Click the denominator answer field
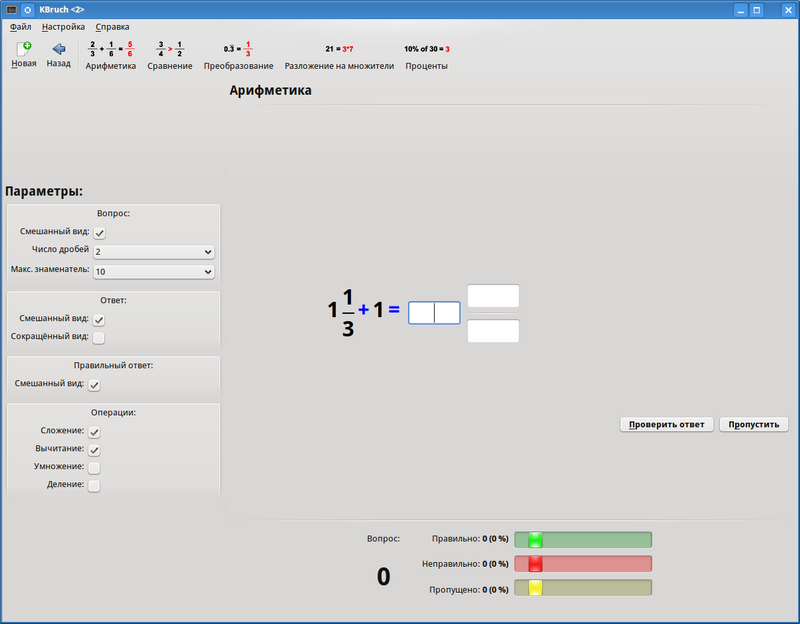800x624 pixels. [x=493, y=331]
